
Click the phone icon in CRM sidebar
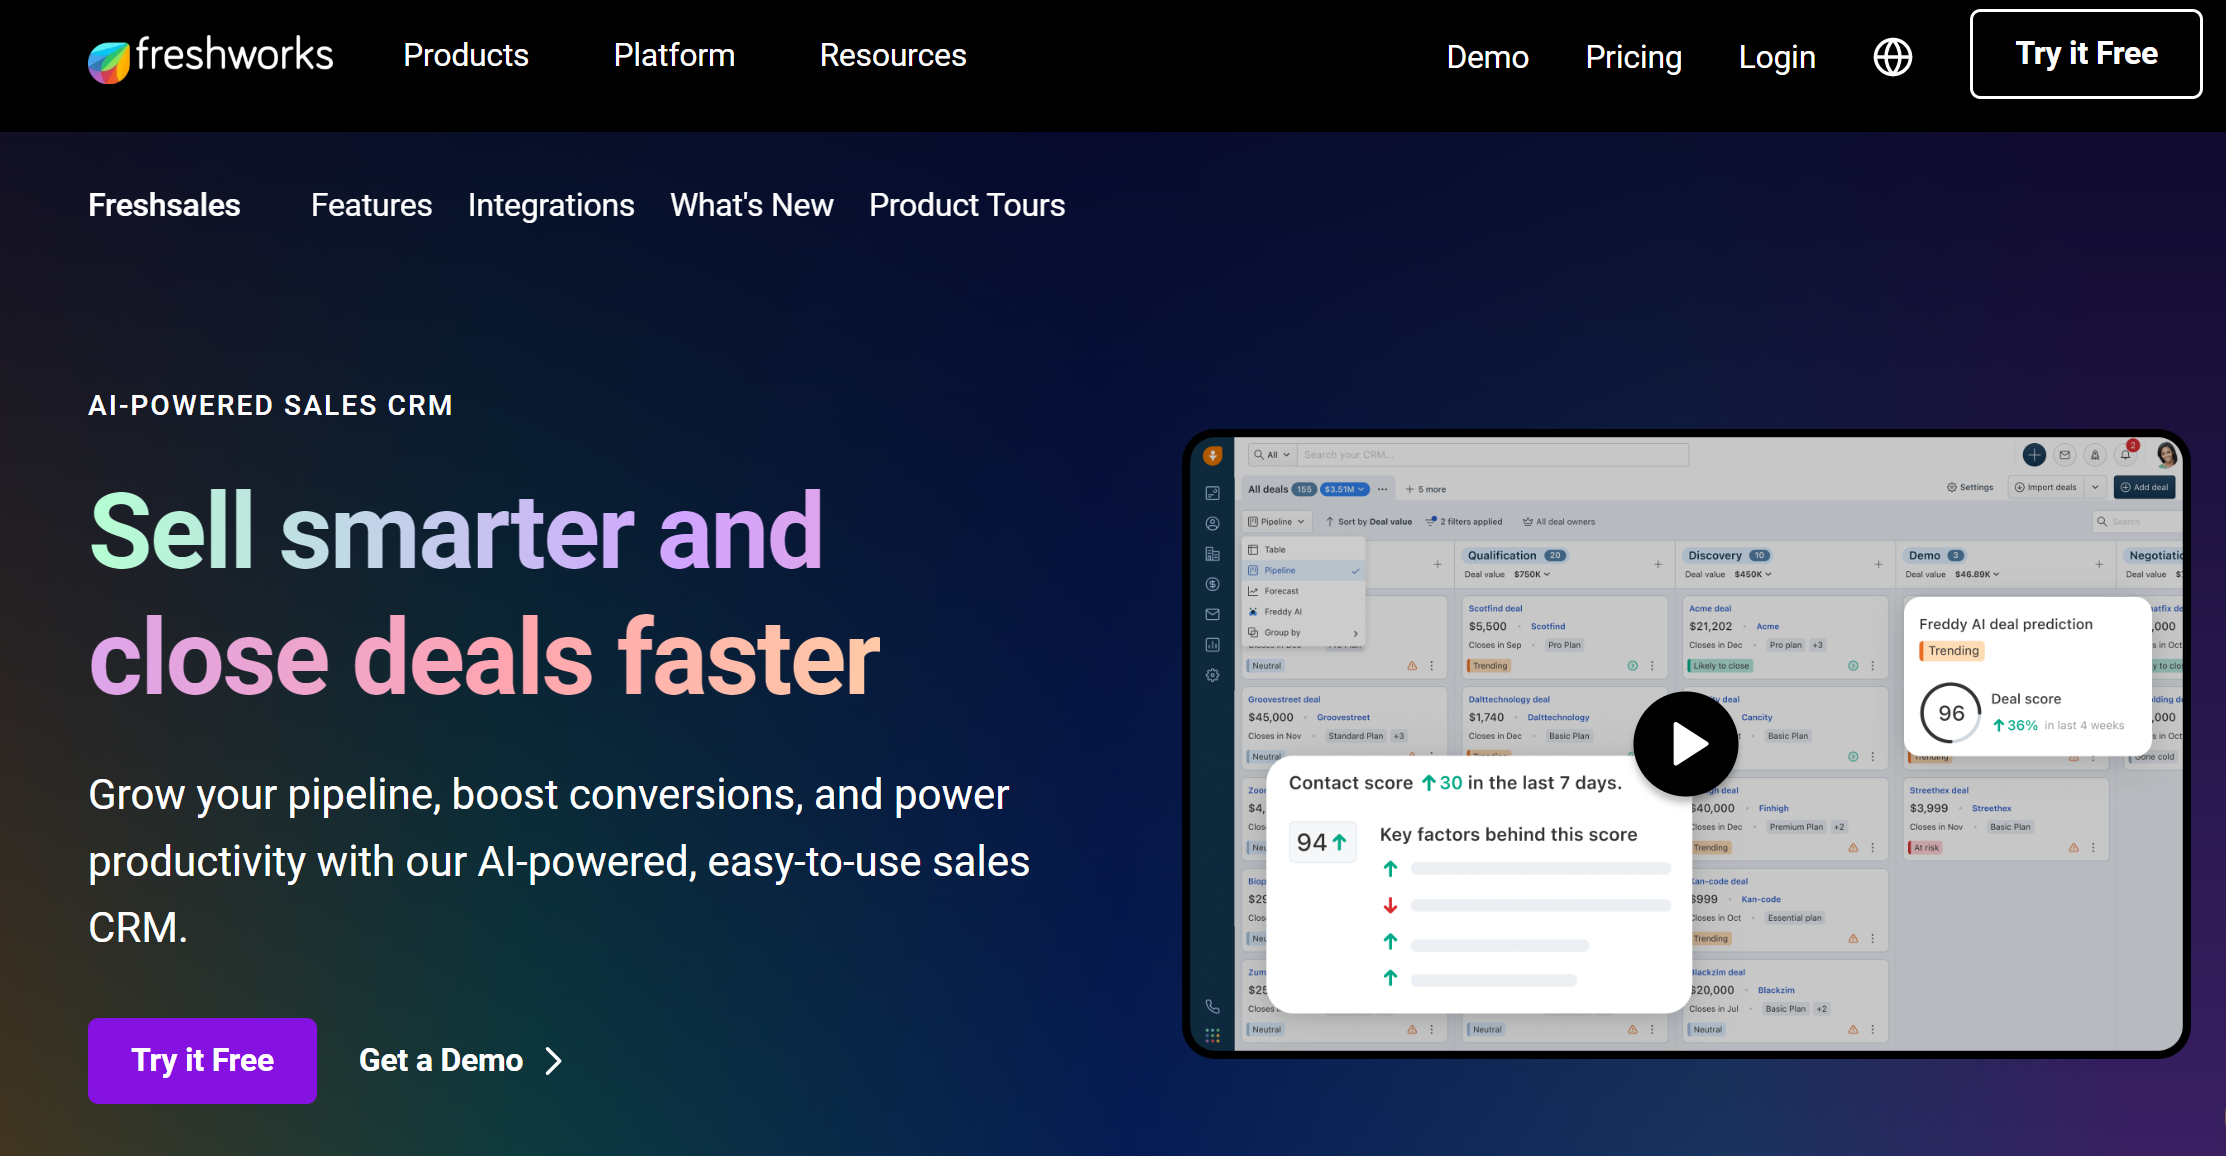pos(1212,1006)
